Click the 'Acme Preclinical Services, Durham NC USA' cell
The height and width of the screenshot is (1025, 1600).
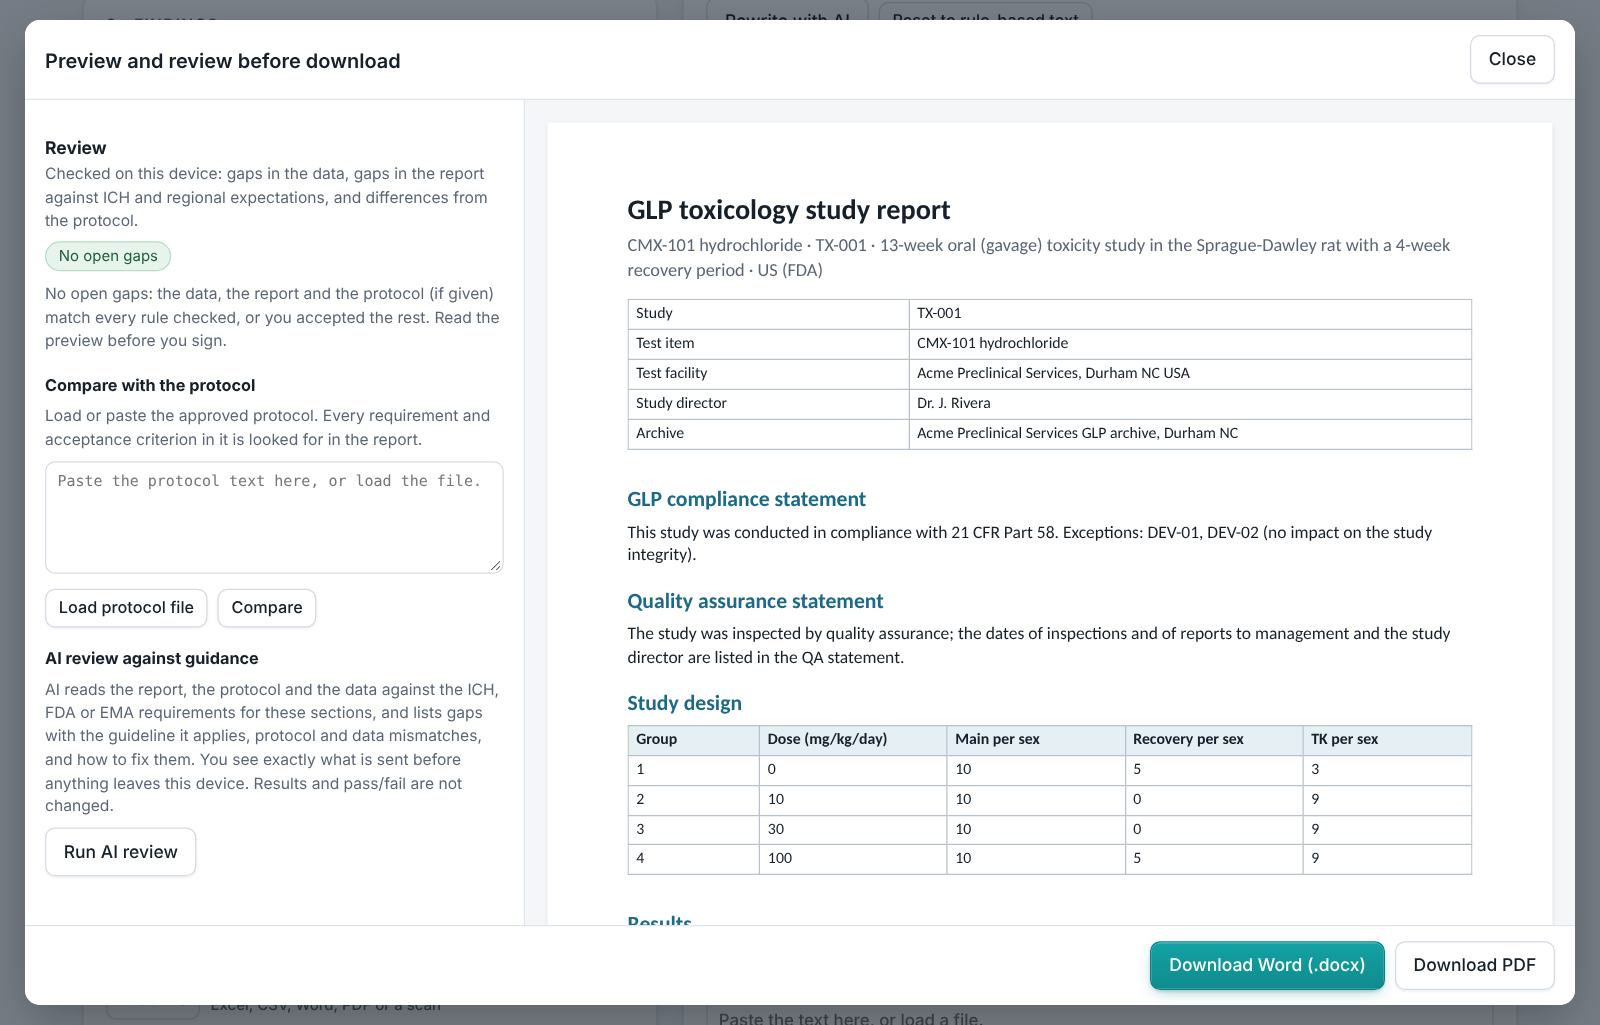(1190, 374)
